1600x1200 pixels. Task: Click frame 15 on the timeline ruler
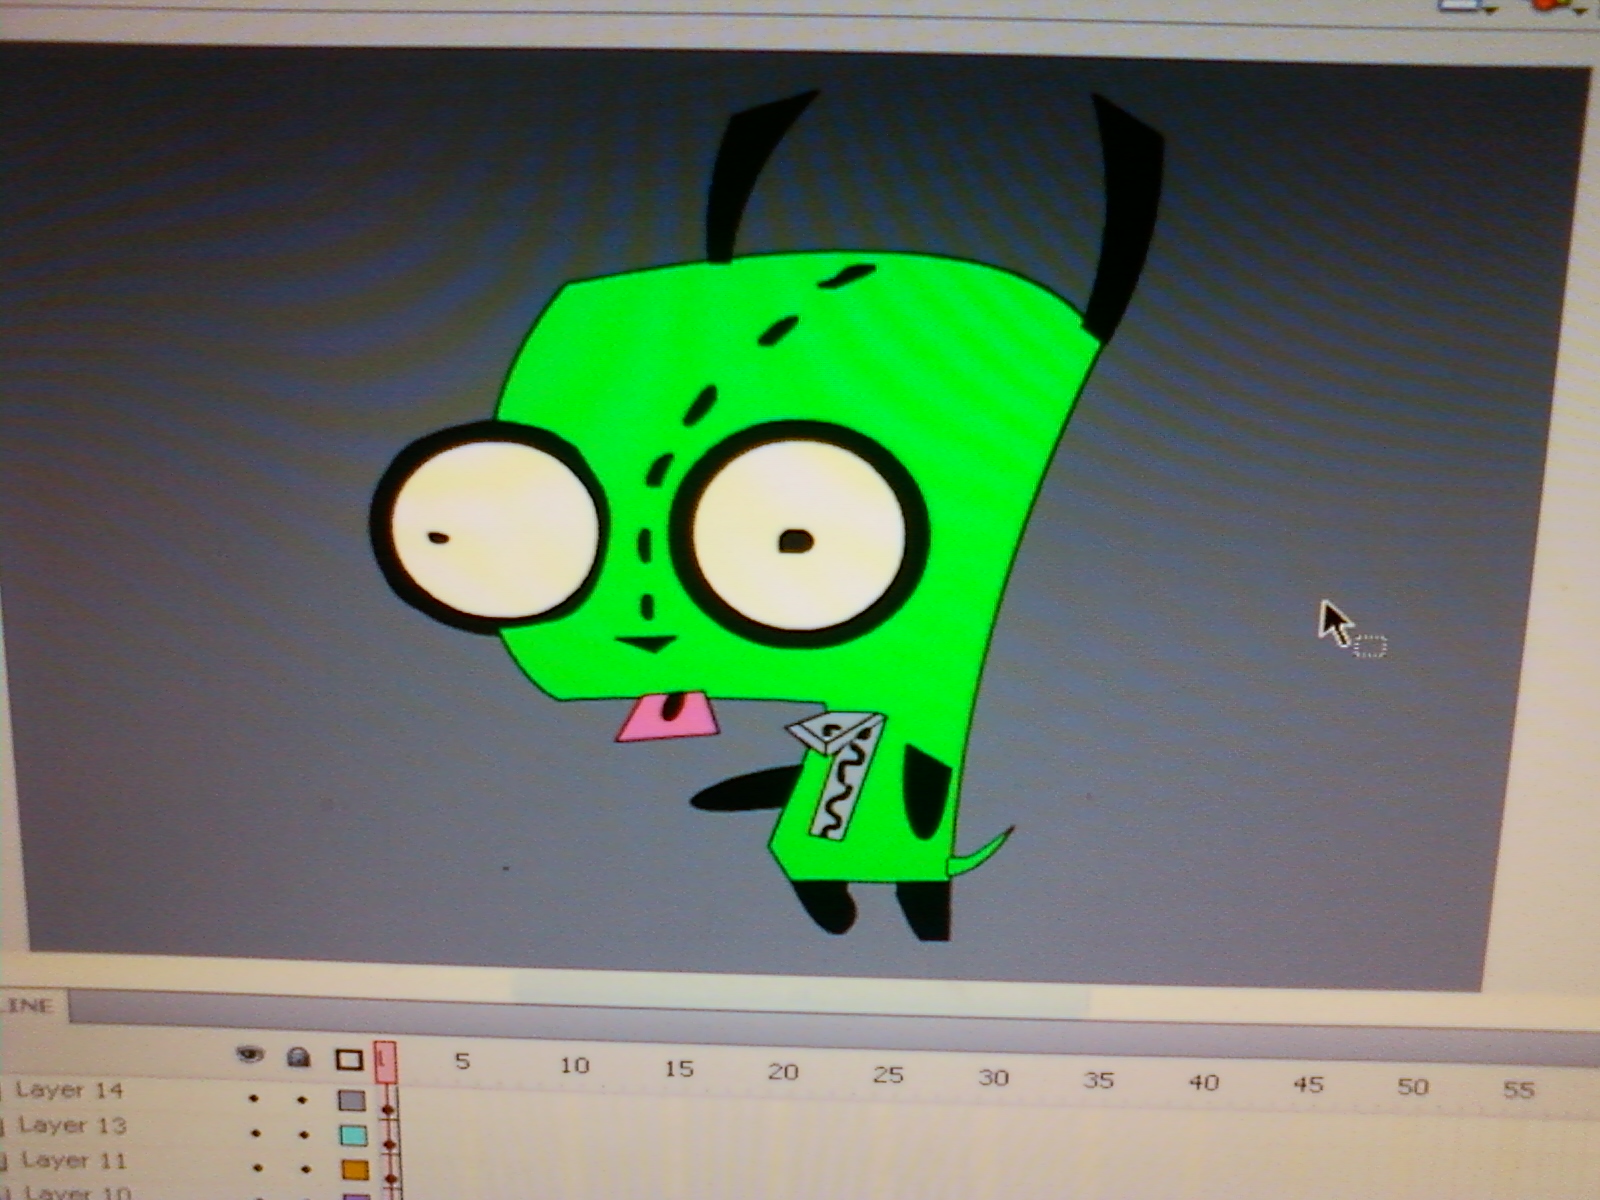[x=679, y=1069]
